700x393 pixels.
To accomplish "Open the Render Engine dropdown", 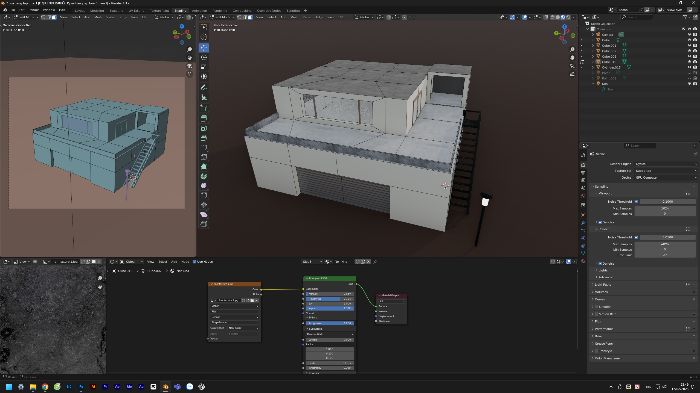I will [x=665, y=164].
